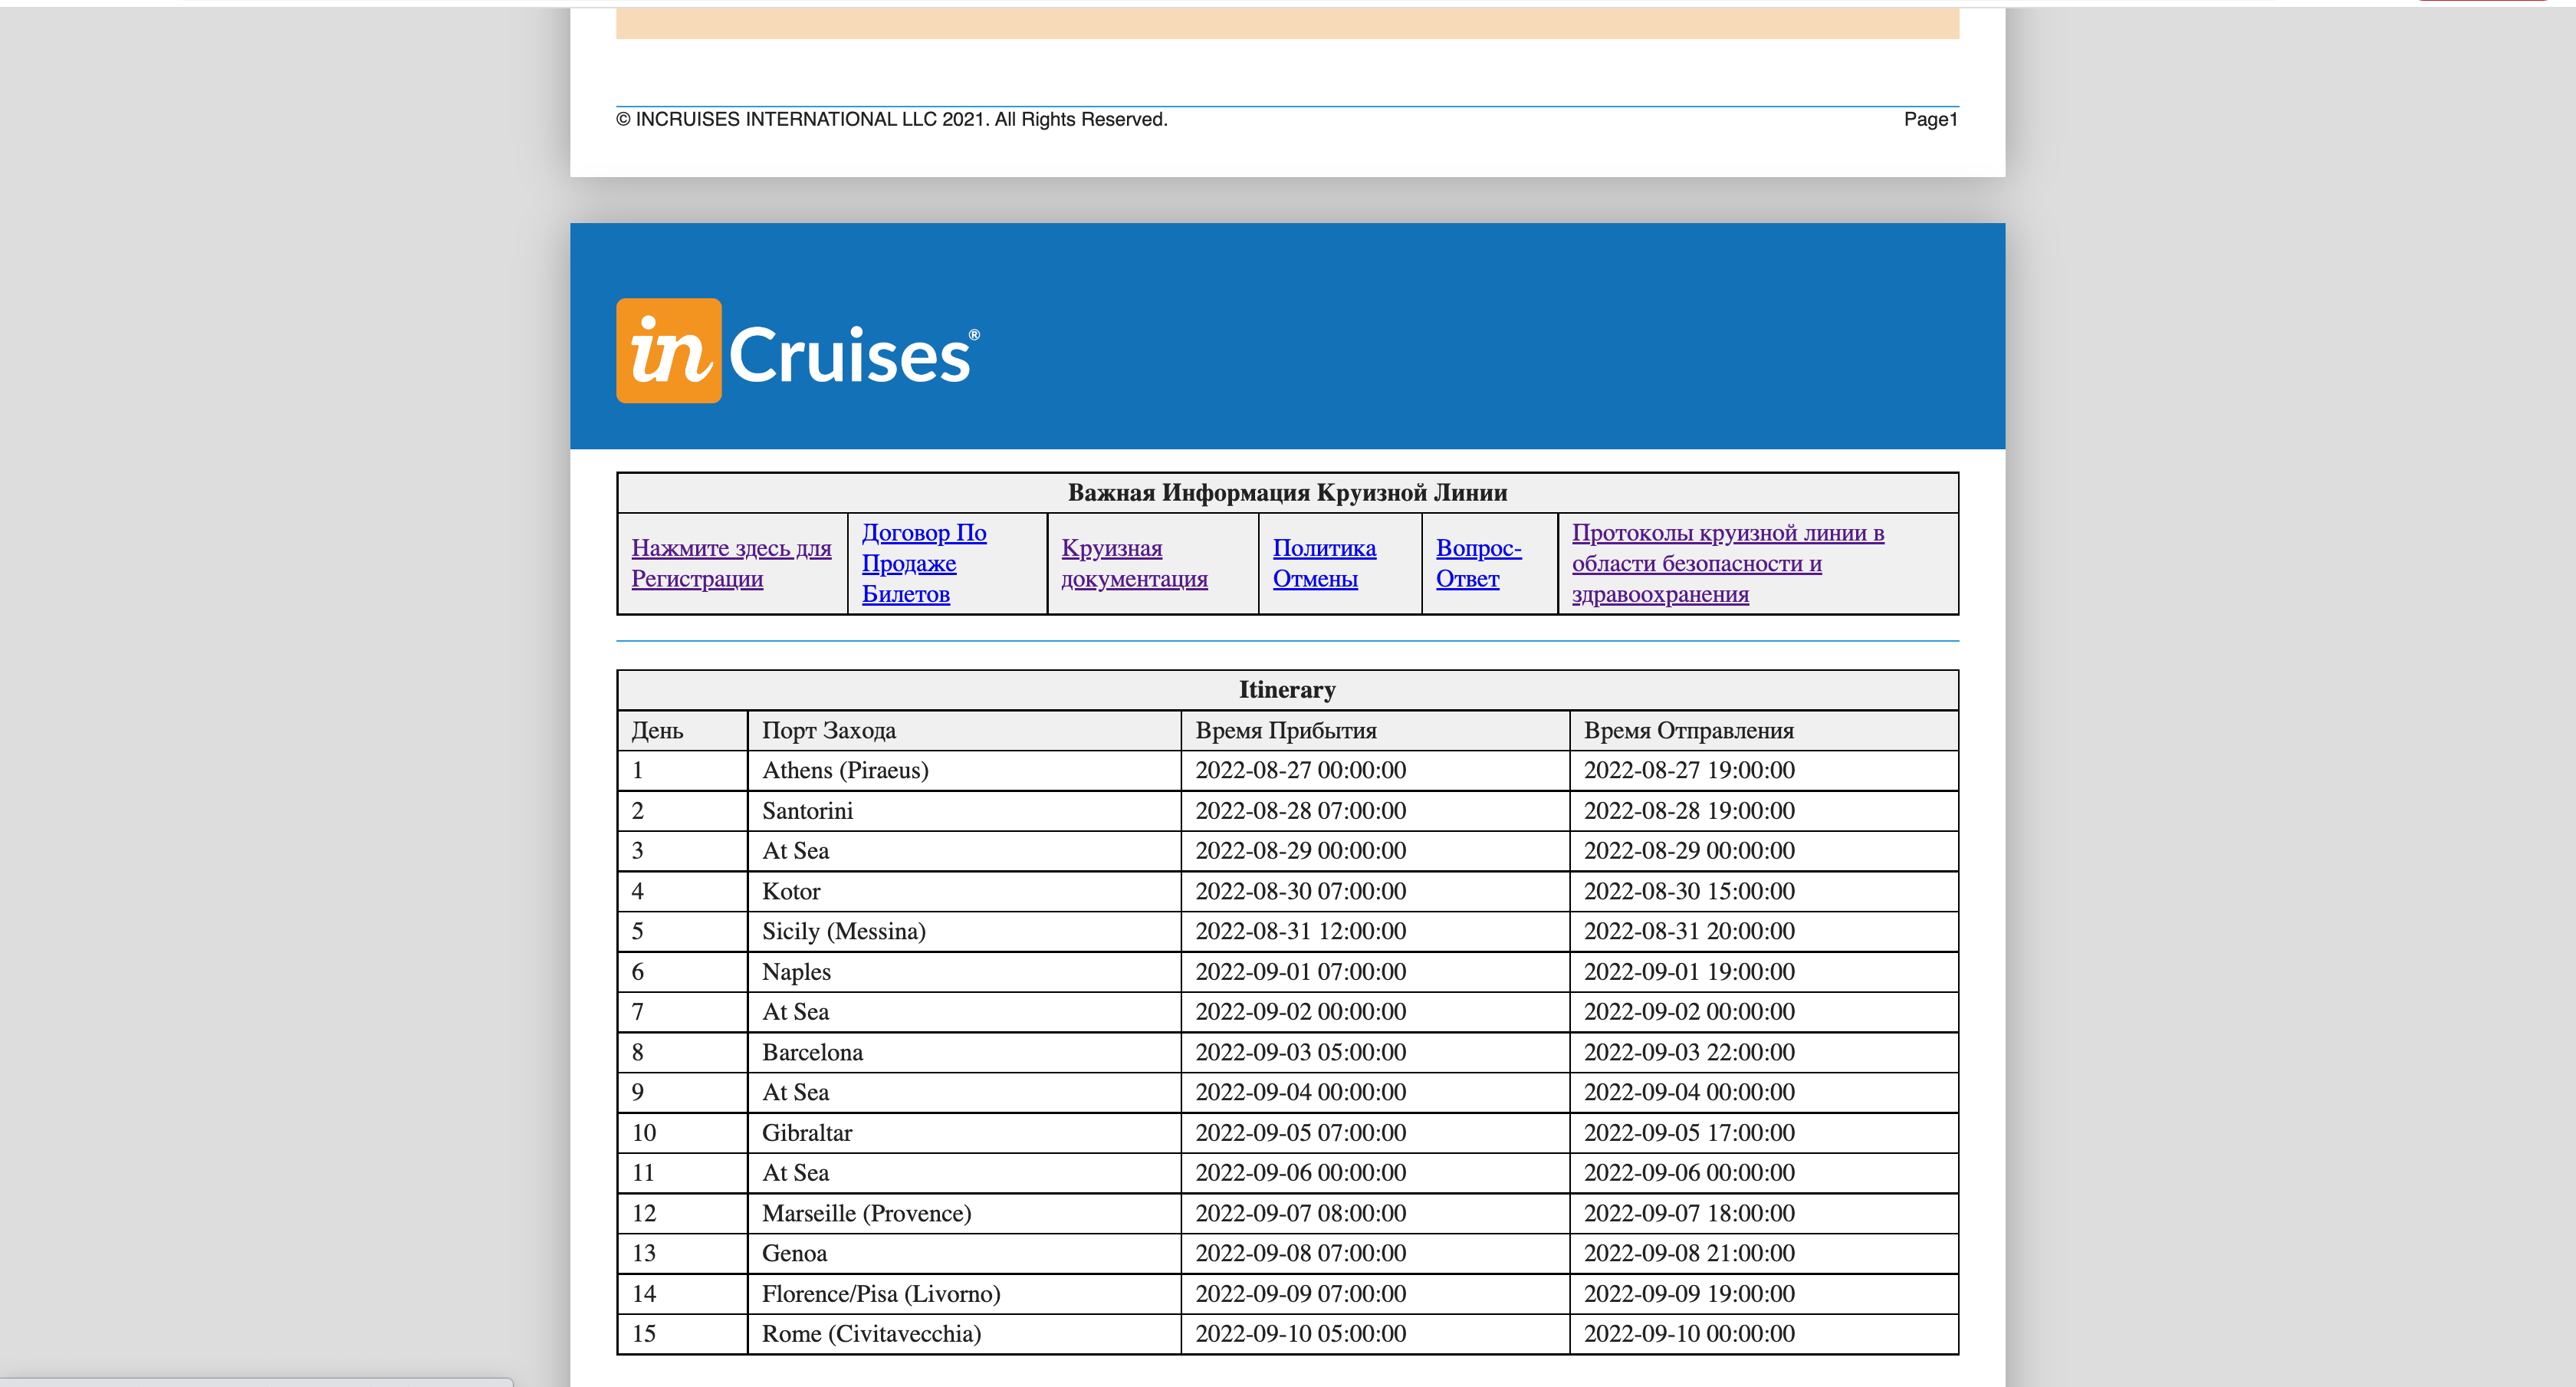Click the 'Itinerary' table heading
This screenshot has height=1387, width=2576.
[1287, 690]
